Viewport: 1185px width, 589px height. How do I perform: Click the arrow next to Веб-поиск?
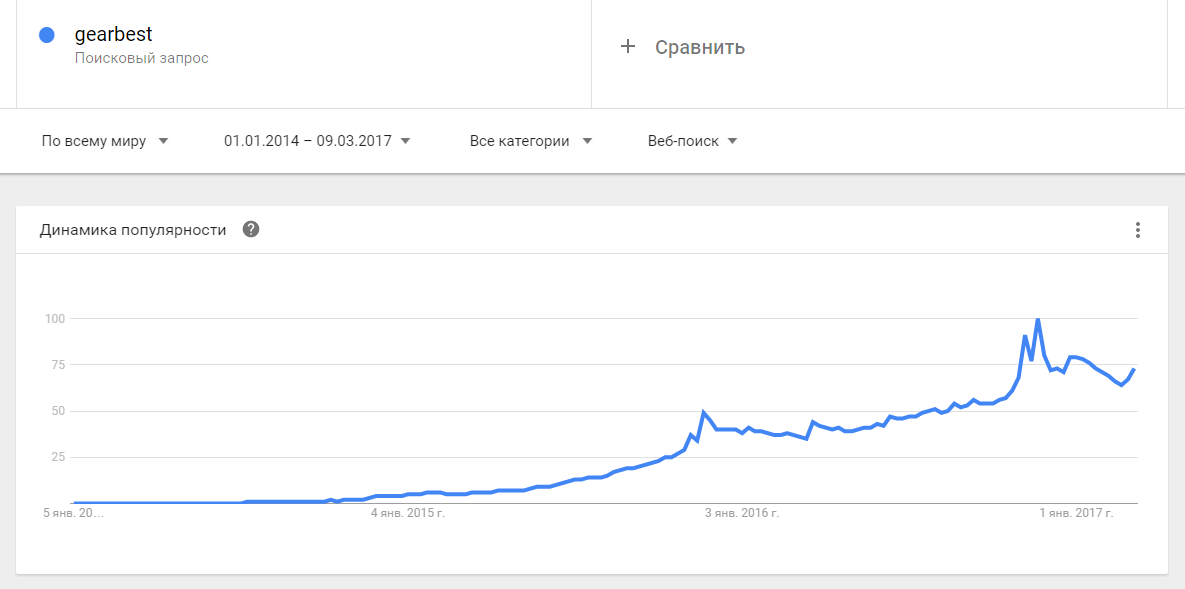732,141
